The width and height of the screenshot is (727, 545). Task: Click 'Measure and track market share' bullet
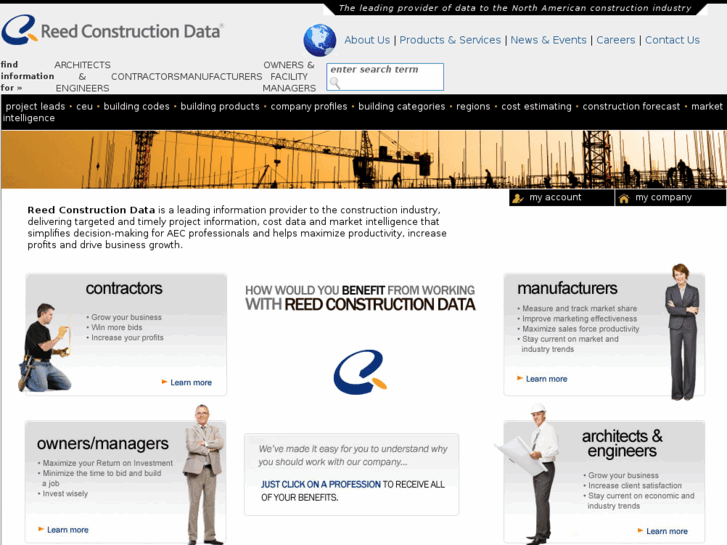(580, 308)
